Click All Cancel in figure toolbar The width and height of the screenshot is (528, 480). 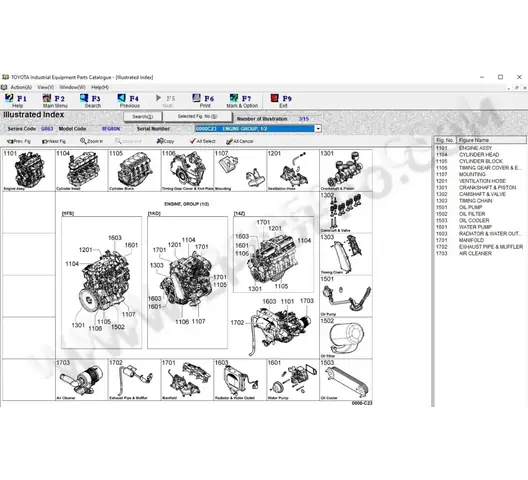239,141
